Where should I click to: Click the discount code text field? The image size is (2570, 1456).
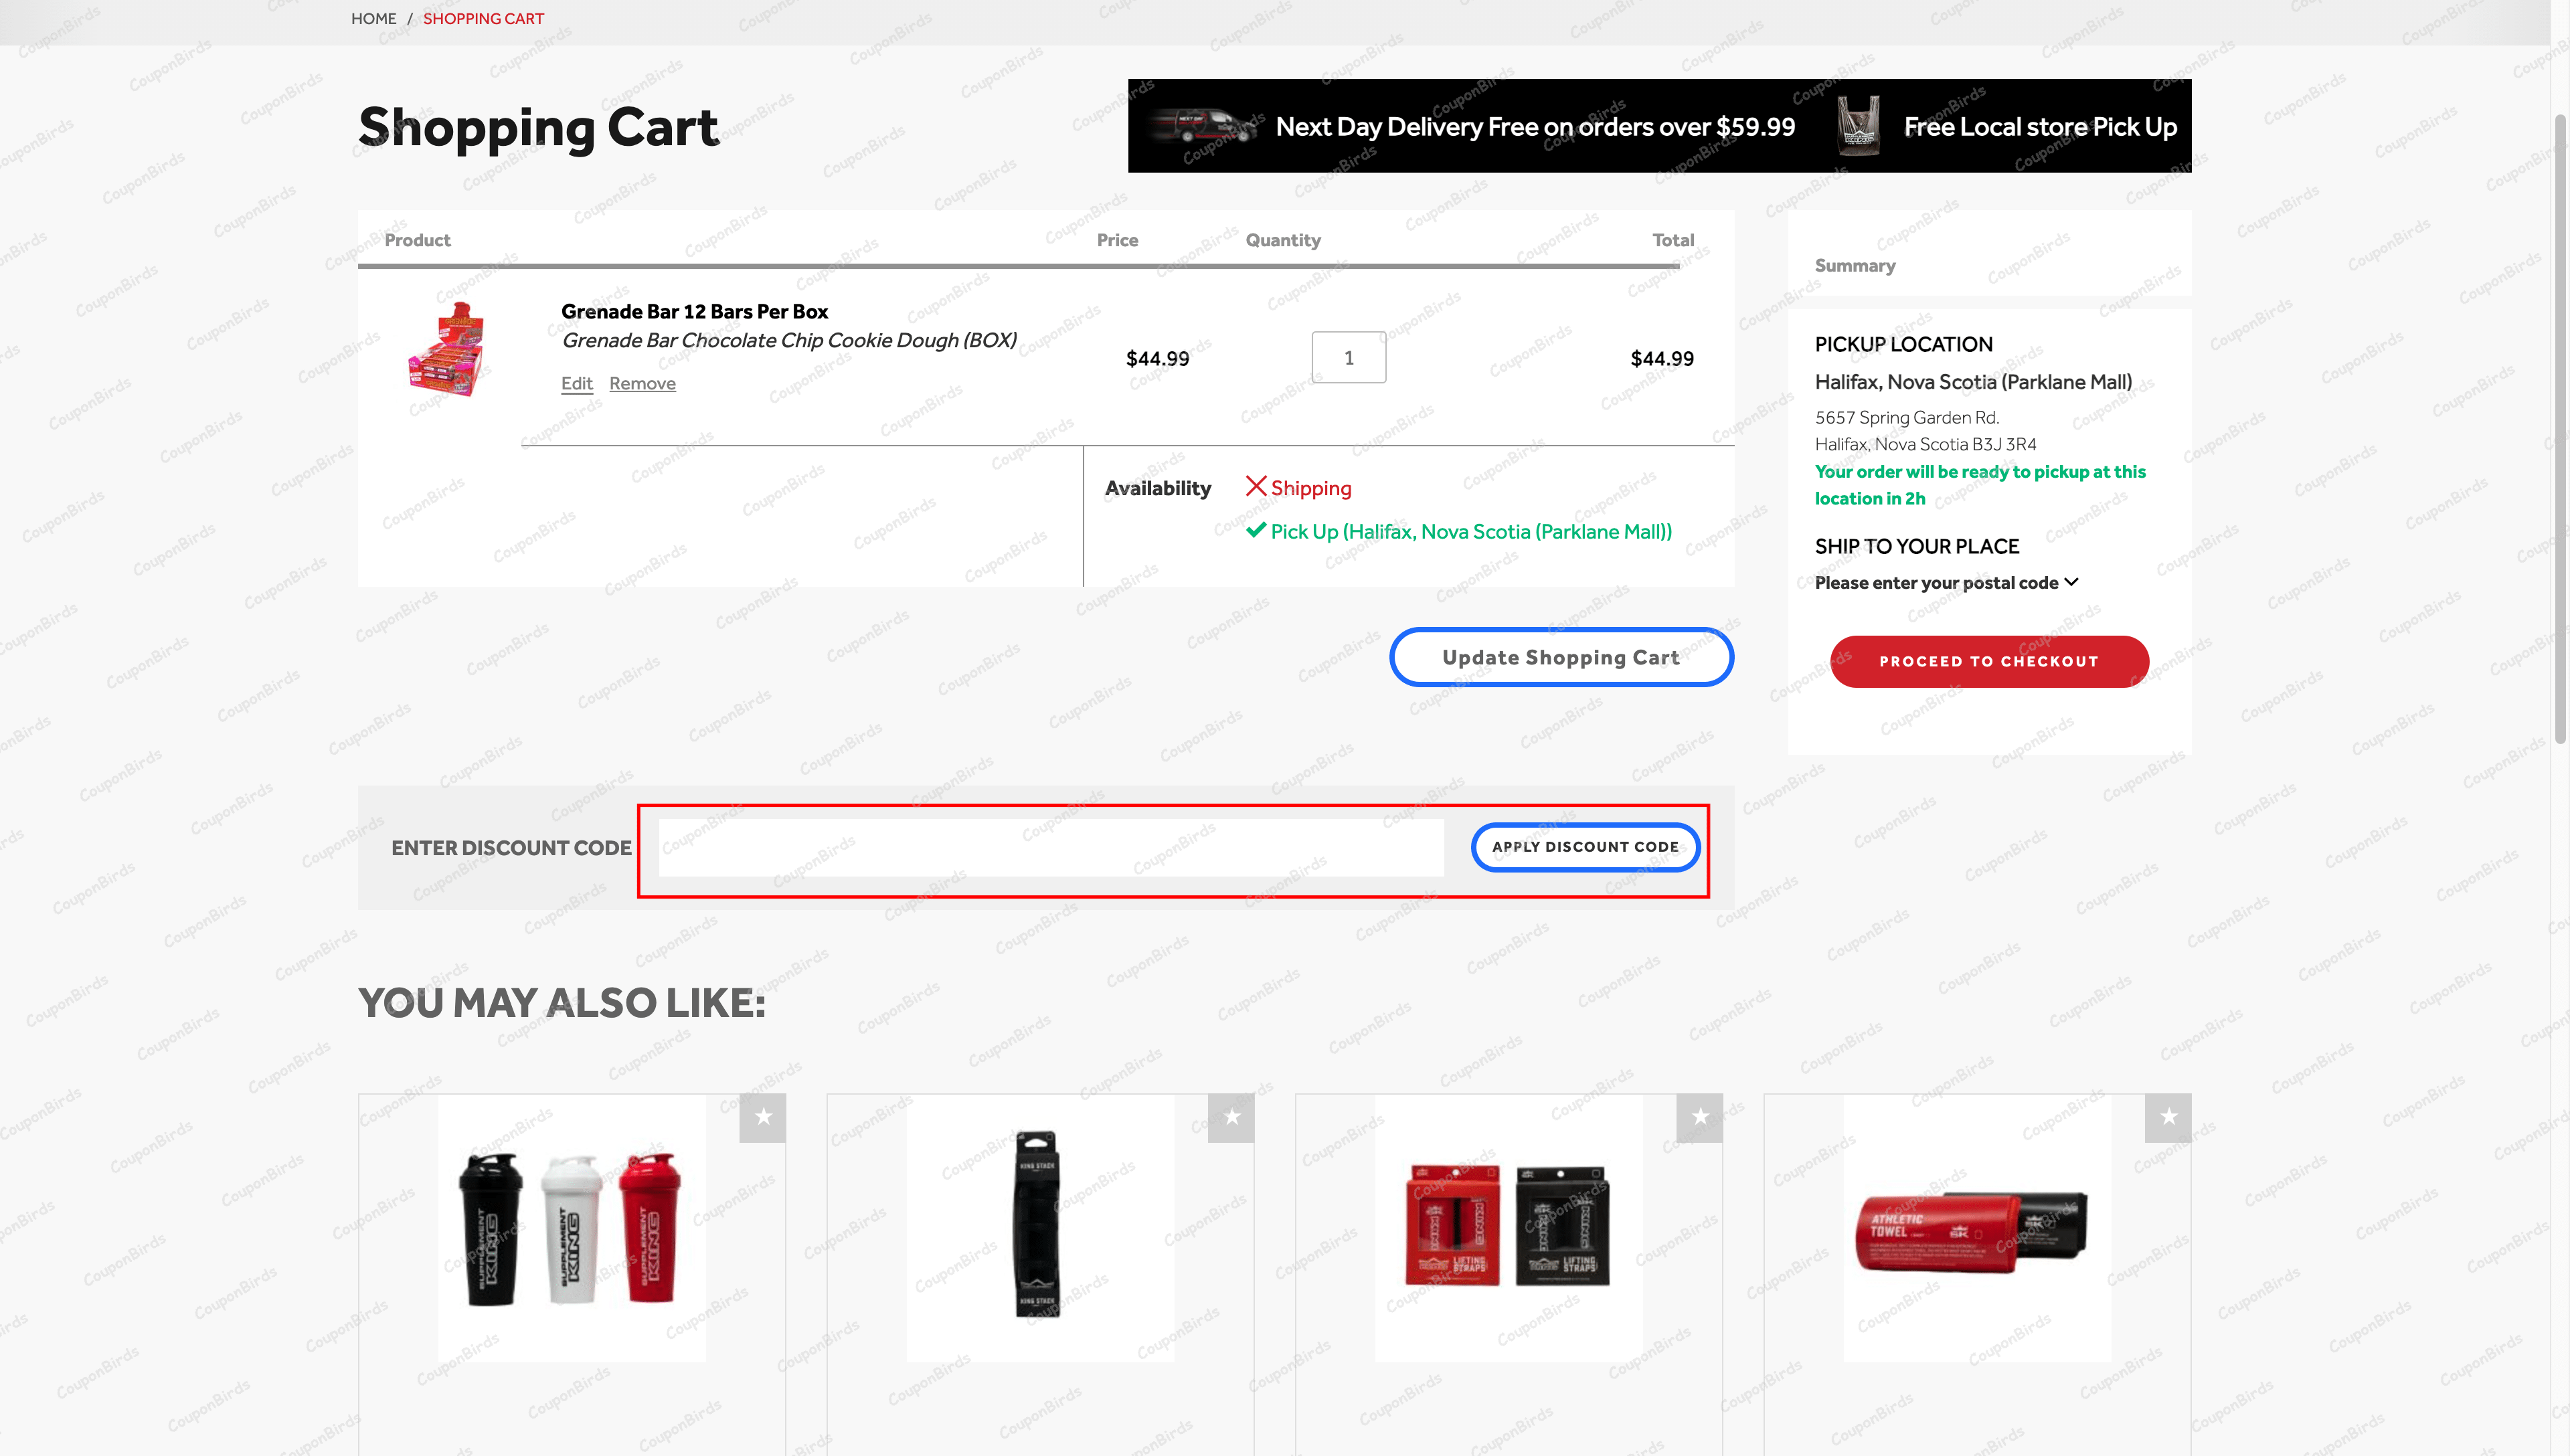1050,847
